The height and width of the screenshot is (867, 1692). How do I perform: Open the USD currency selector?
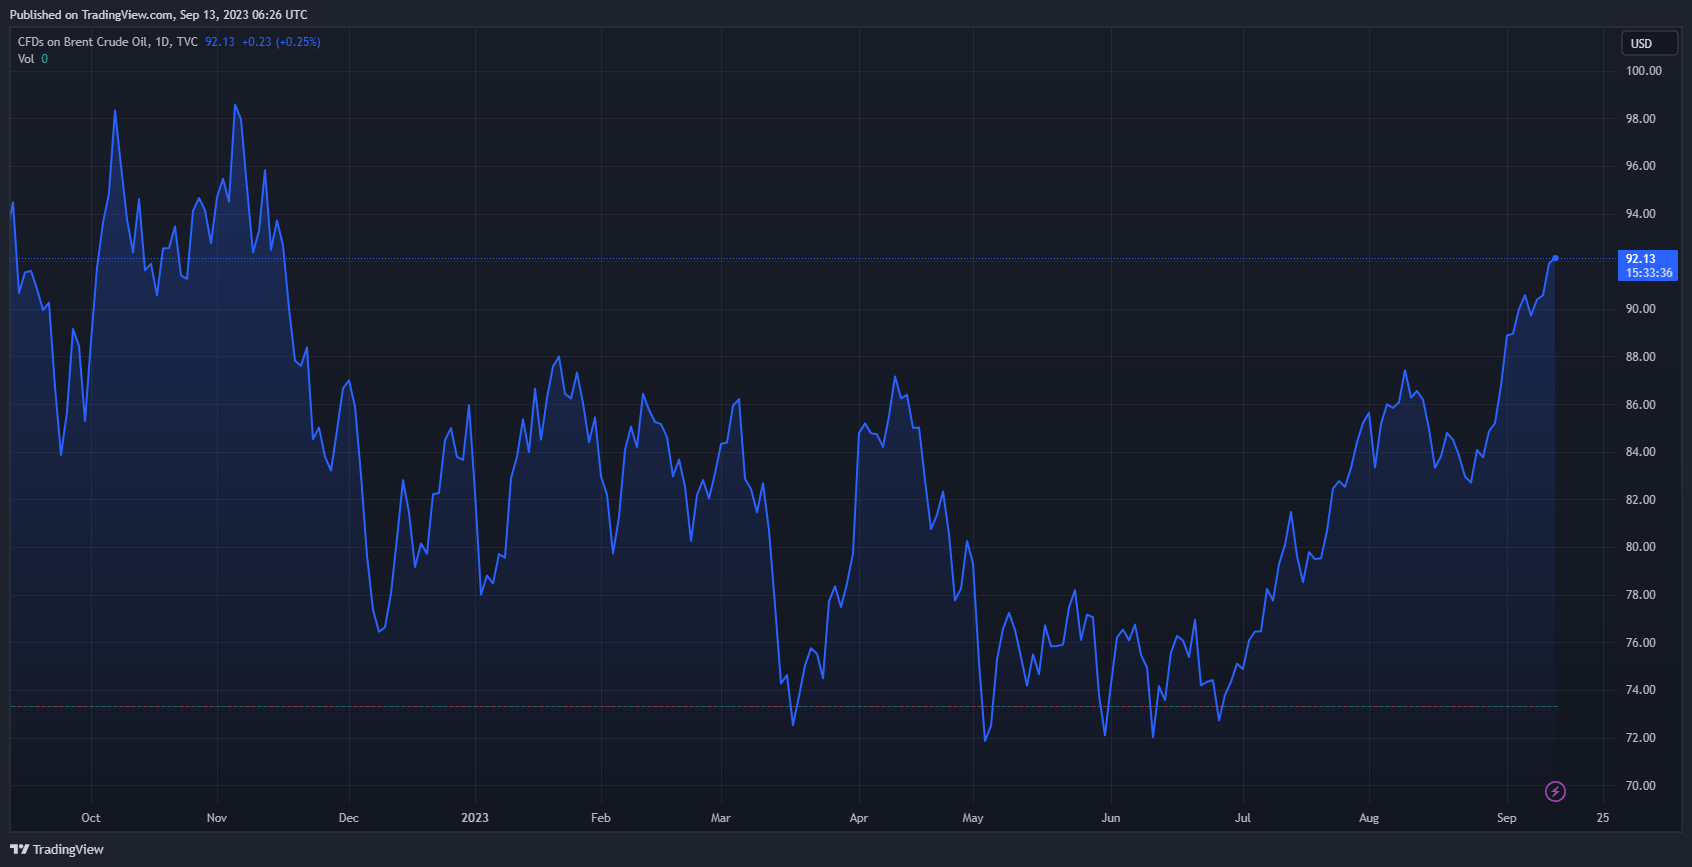(x=1648, y=43)
